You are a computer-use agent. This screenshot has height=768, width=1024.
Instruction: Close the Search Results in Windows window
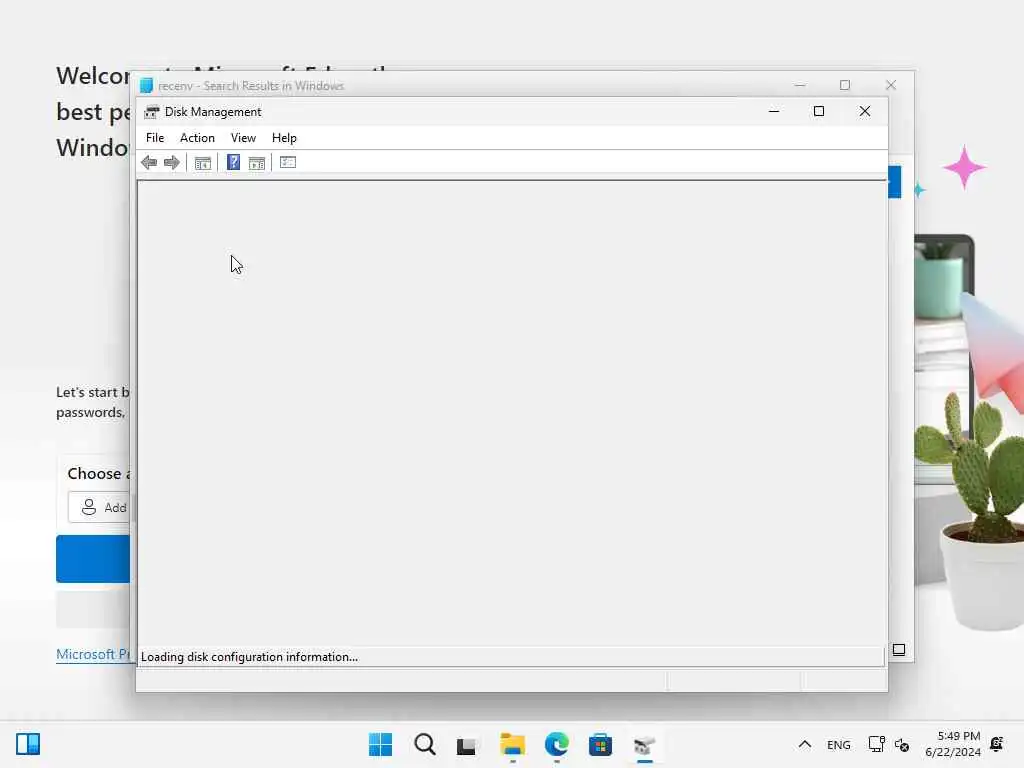tap(891, 85)
